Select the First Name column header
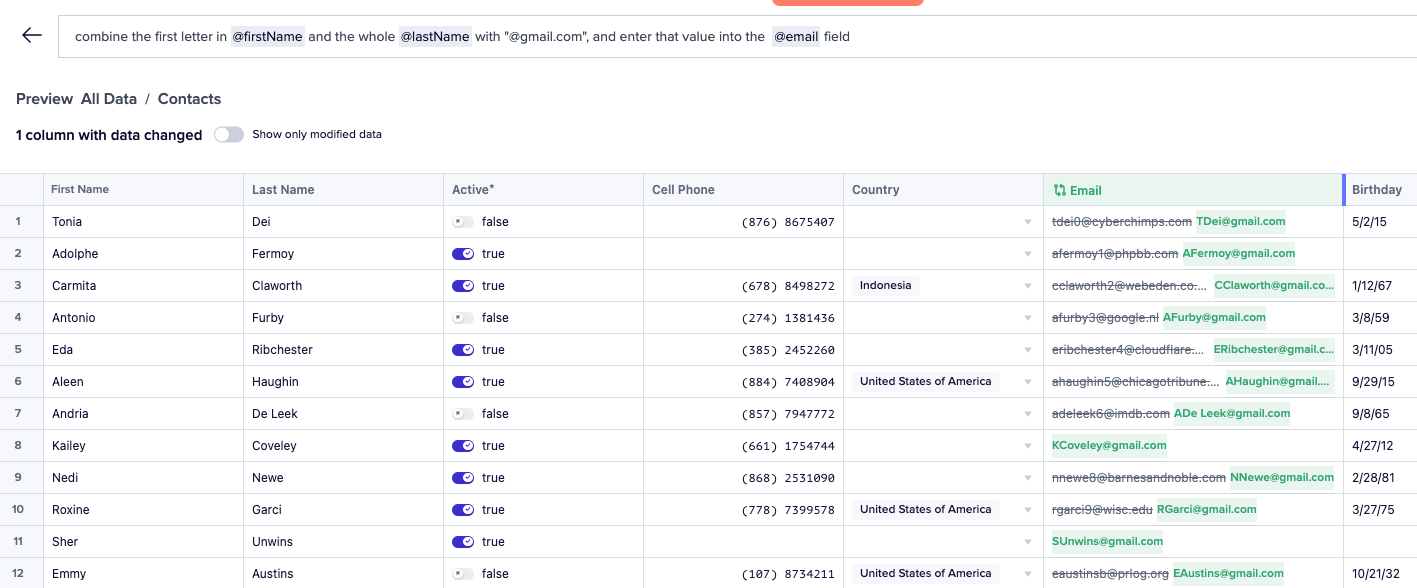Image resolution: width=1417 pixels, height=588 pixels. [x=80, y=190]
